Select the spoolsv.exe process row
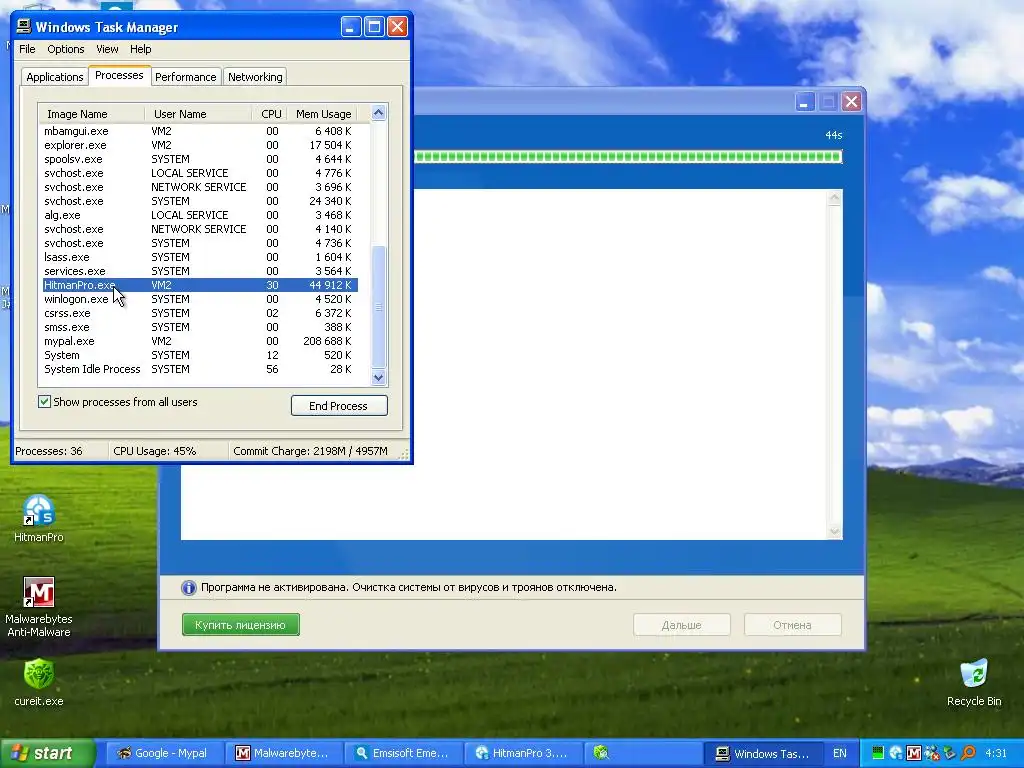Screen dimensions: 1024x768 (x=199, y=159)
